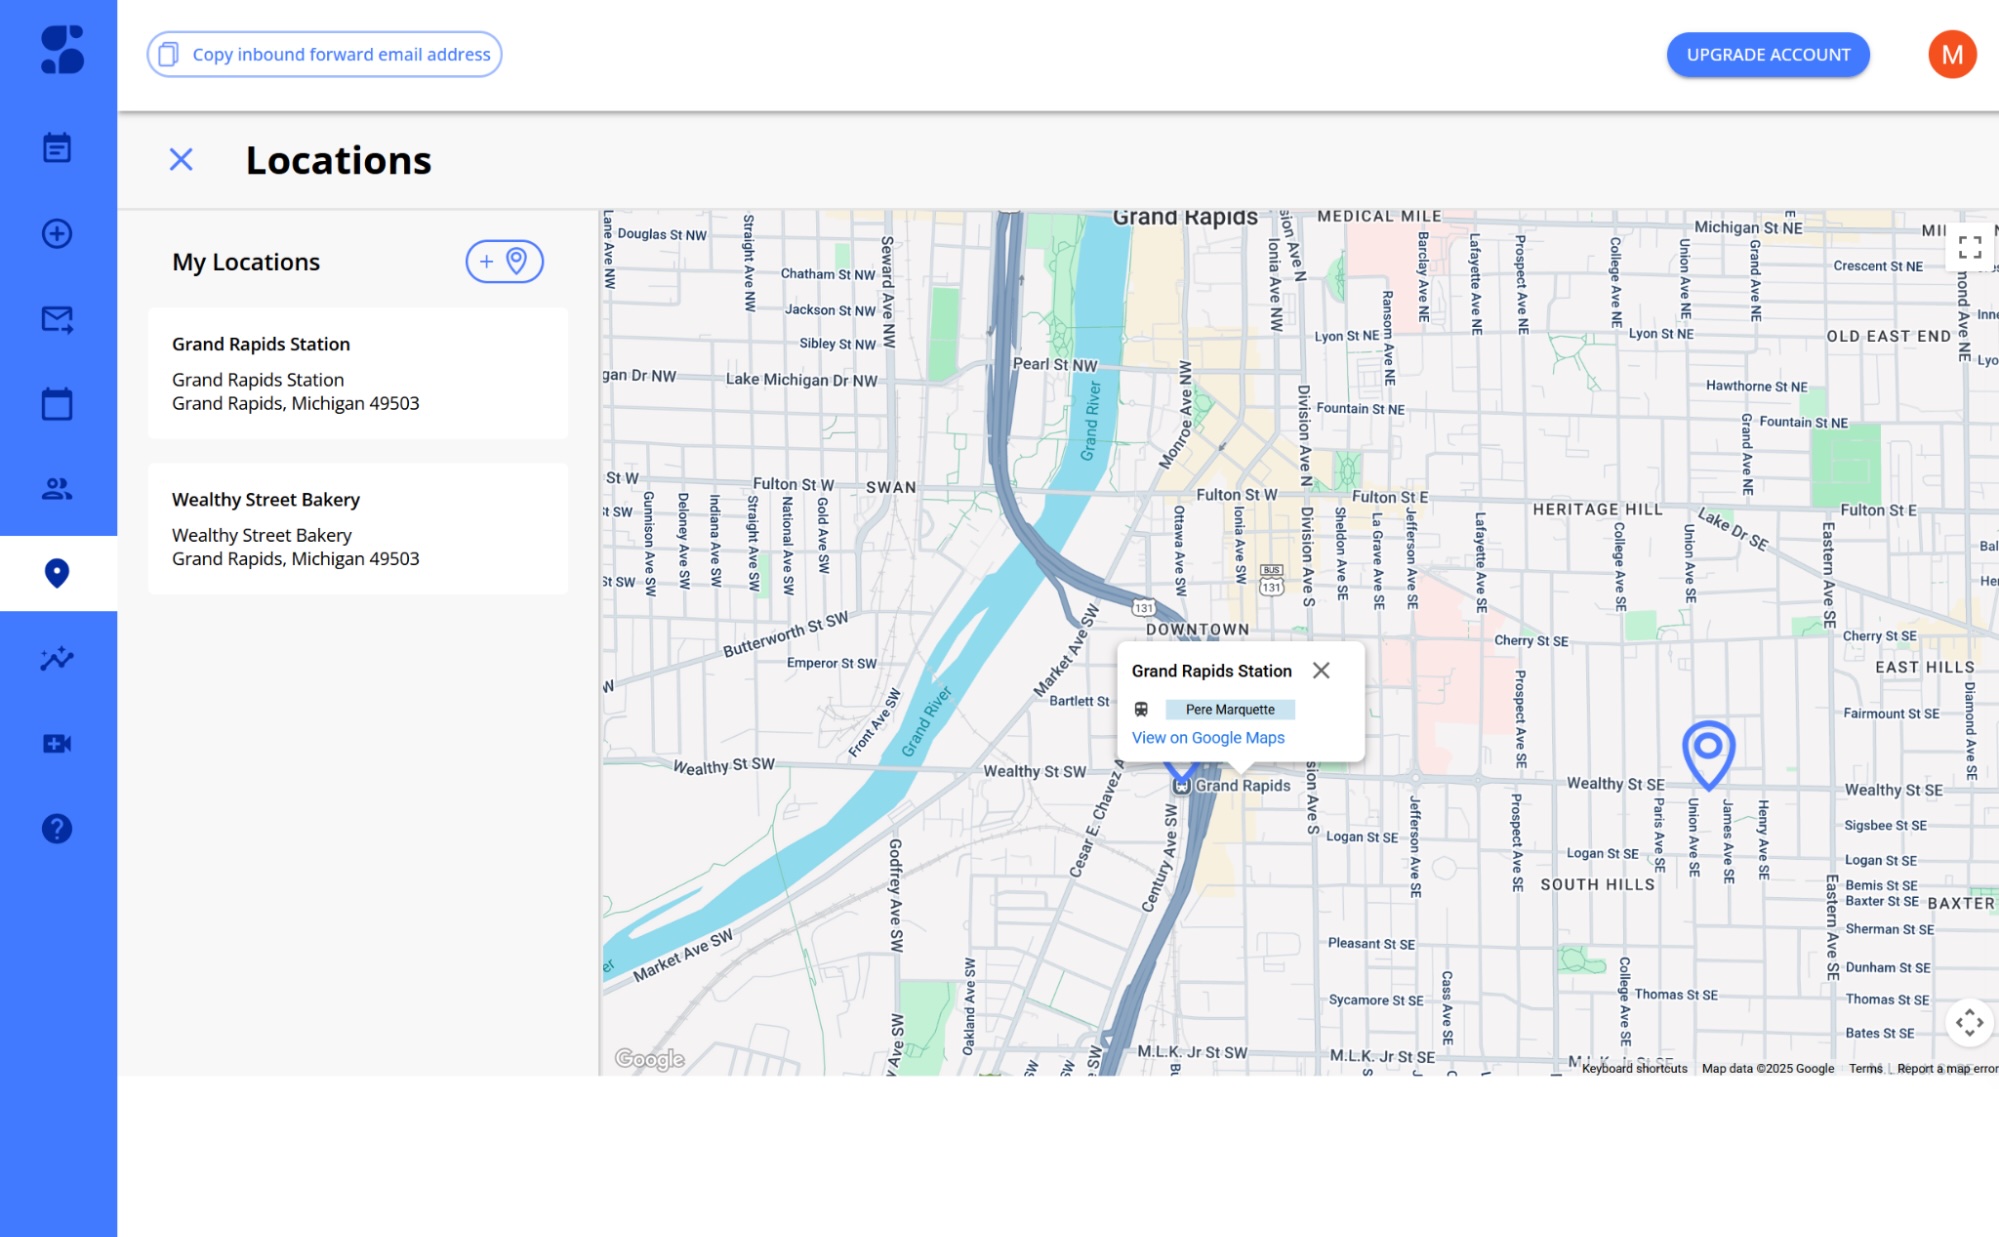This screenshot has height=1237, width=1999.
Task: Open the help question mark icon
Action: [x=57, y=828]
